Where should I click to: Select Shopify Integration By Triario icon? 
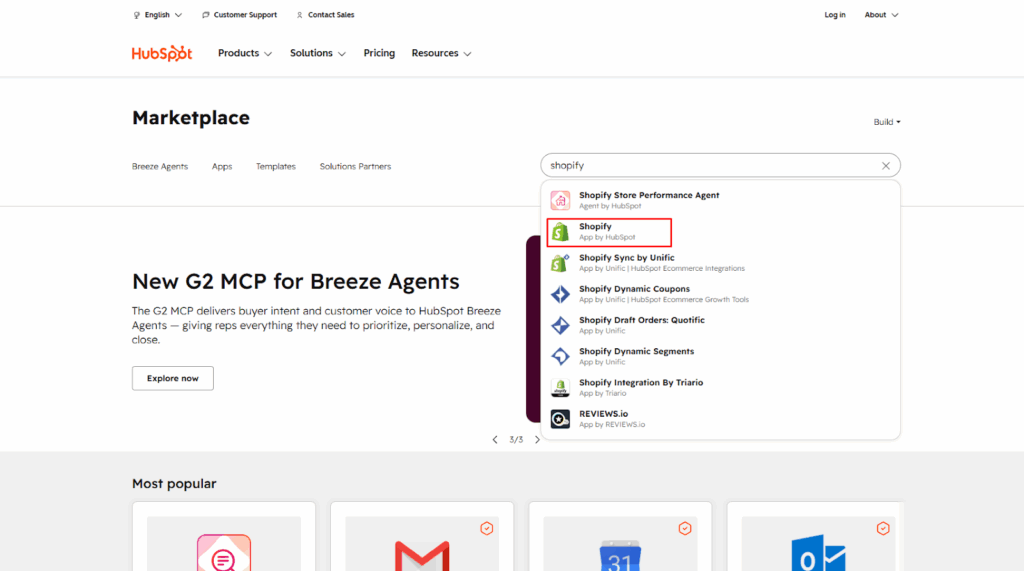(x=560, y=388)
